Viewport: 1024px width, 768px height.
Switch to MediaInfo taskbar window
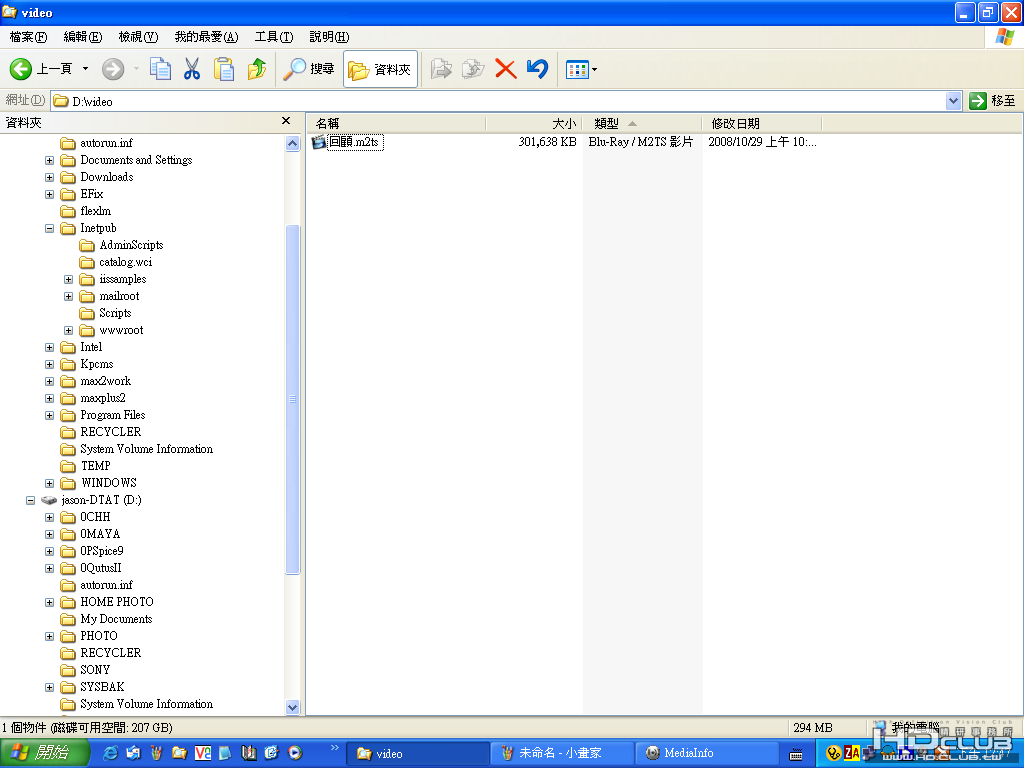pyautogui.click(x=707, y=753)
